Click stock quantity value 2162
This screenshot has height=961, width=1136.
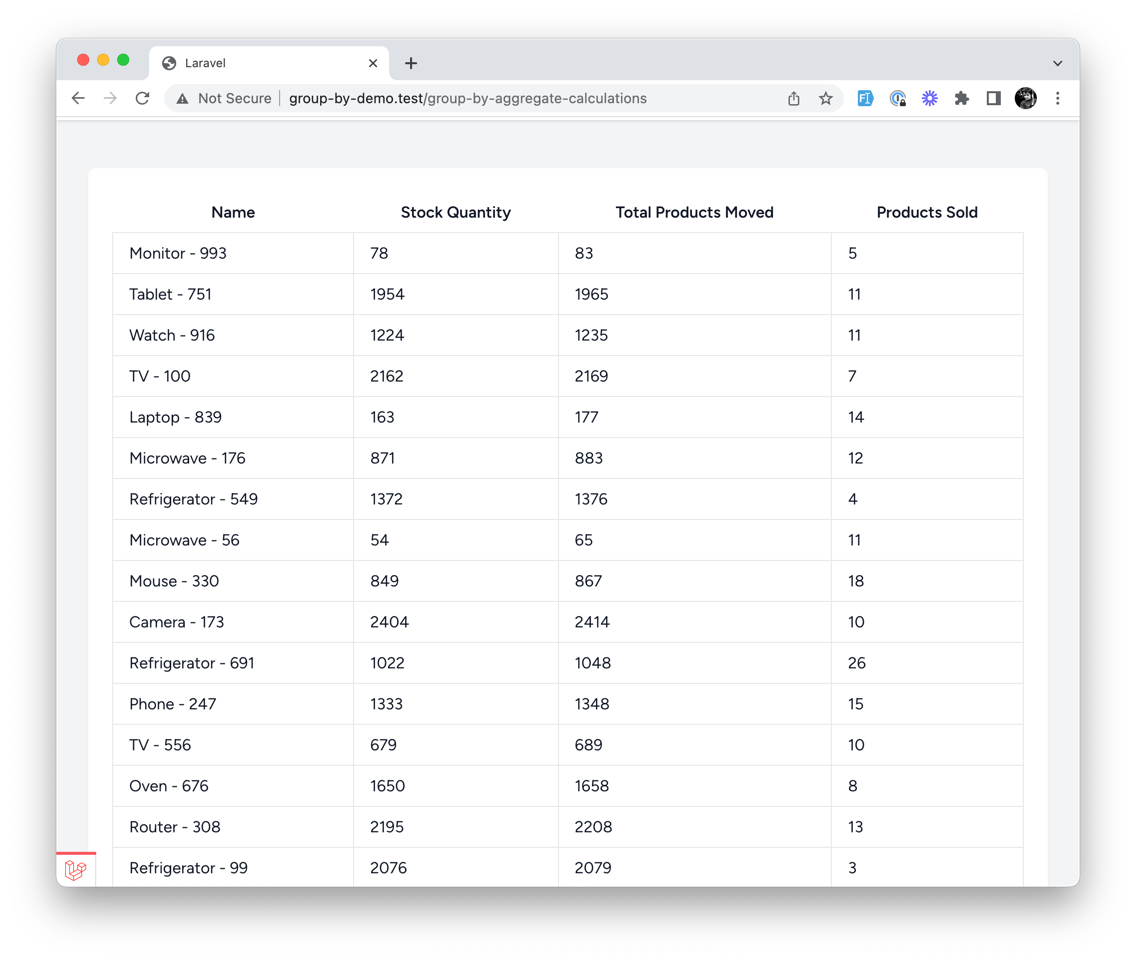pos(387,376)
